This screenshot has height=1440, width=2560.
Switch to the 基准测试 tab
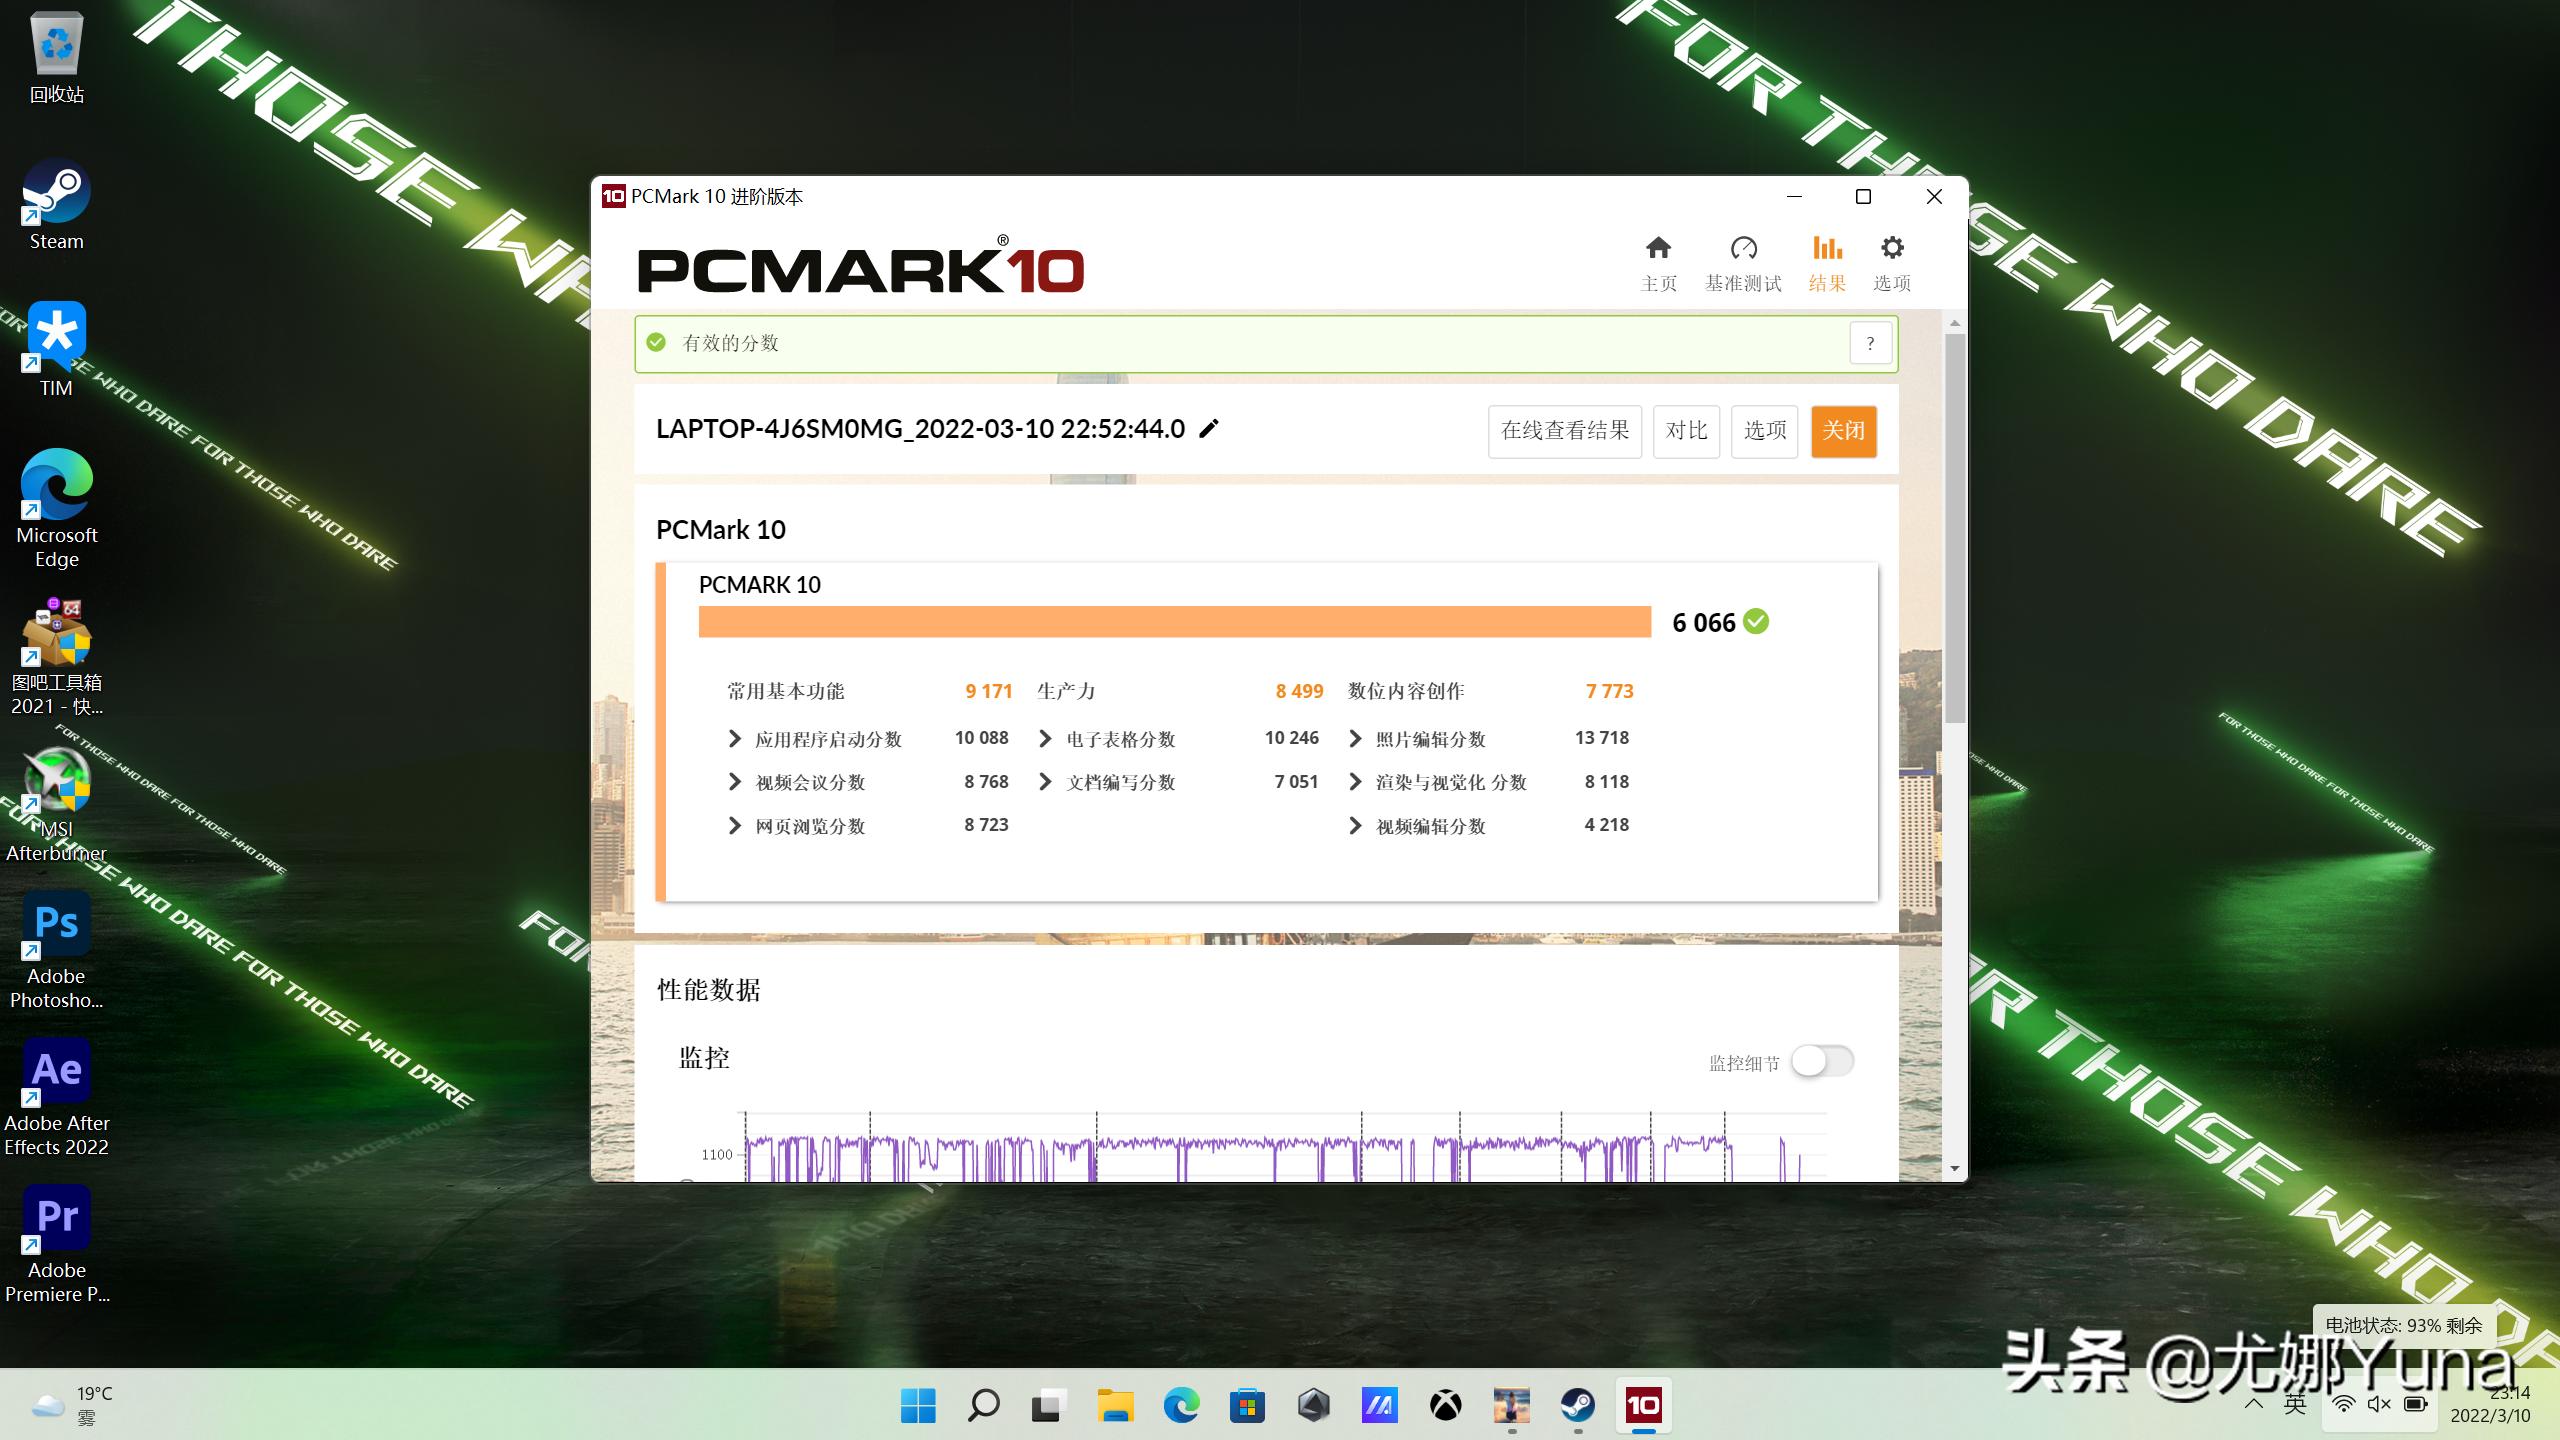[x=1743, y=261]
